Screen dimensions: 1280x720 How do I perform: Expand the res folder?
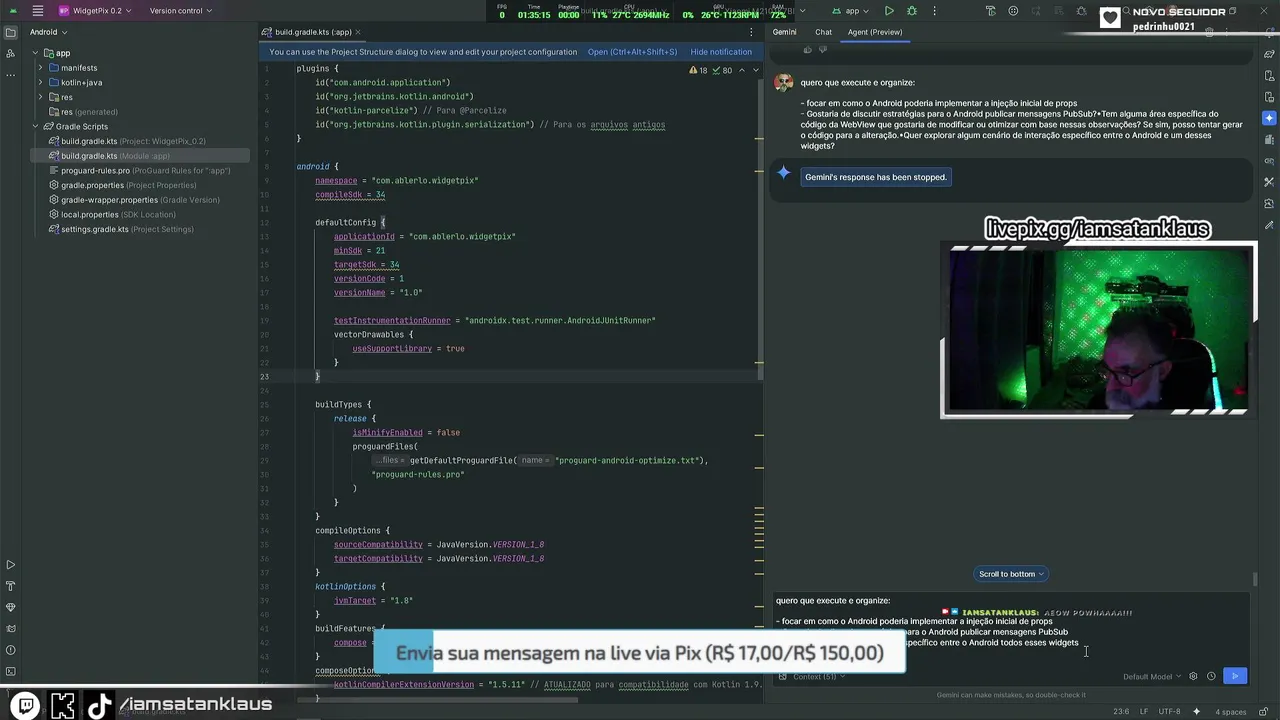41,97
